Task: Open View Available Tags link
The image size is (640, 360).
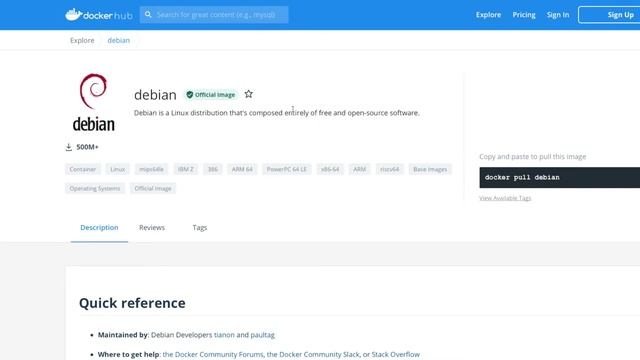Action: [x=505, y=198]
